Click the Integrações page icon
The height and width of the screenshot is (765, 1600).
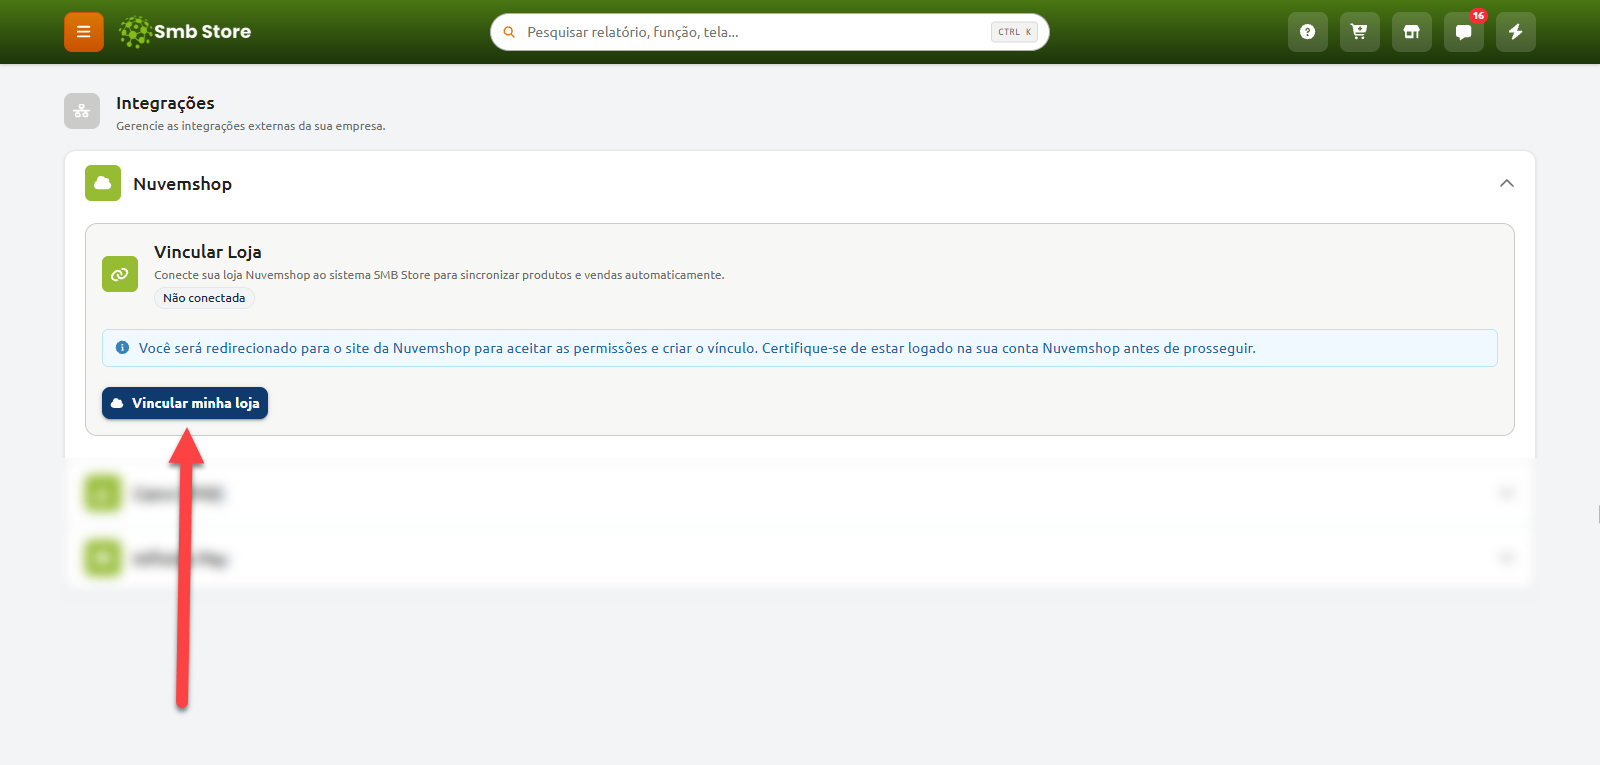[82, 111]
